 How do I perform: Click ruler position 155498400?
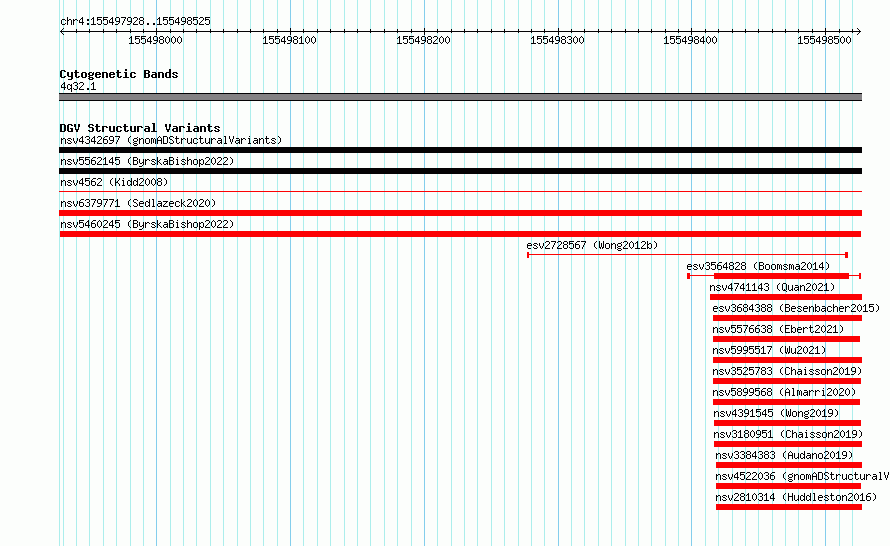click(x=690, y=40)
